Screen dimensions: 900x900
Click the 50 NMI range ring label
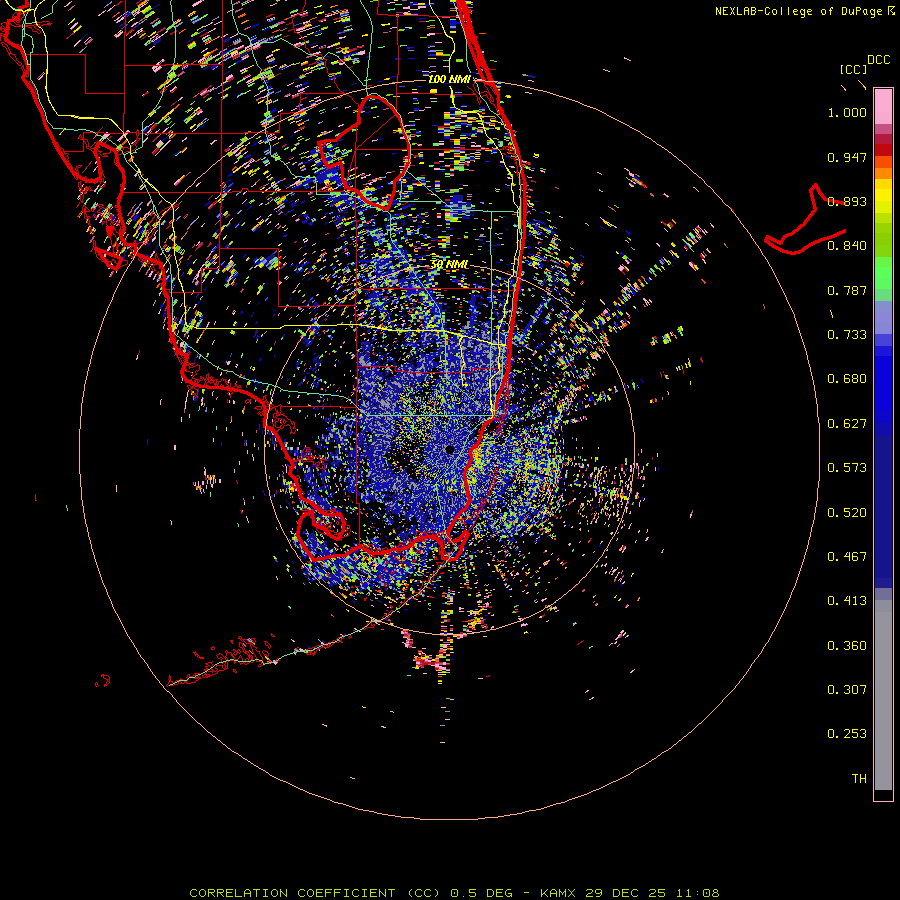pyautogui.click(x=449, y=264)
